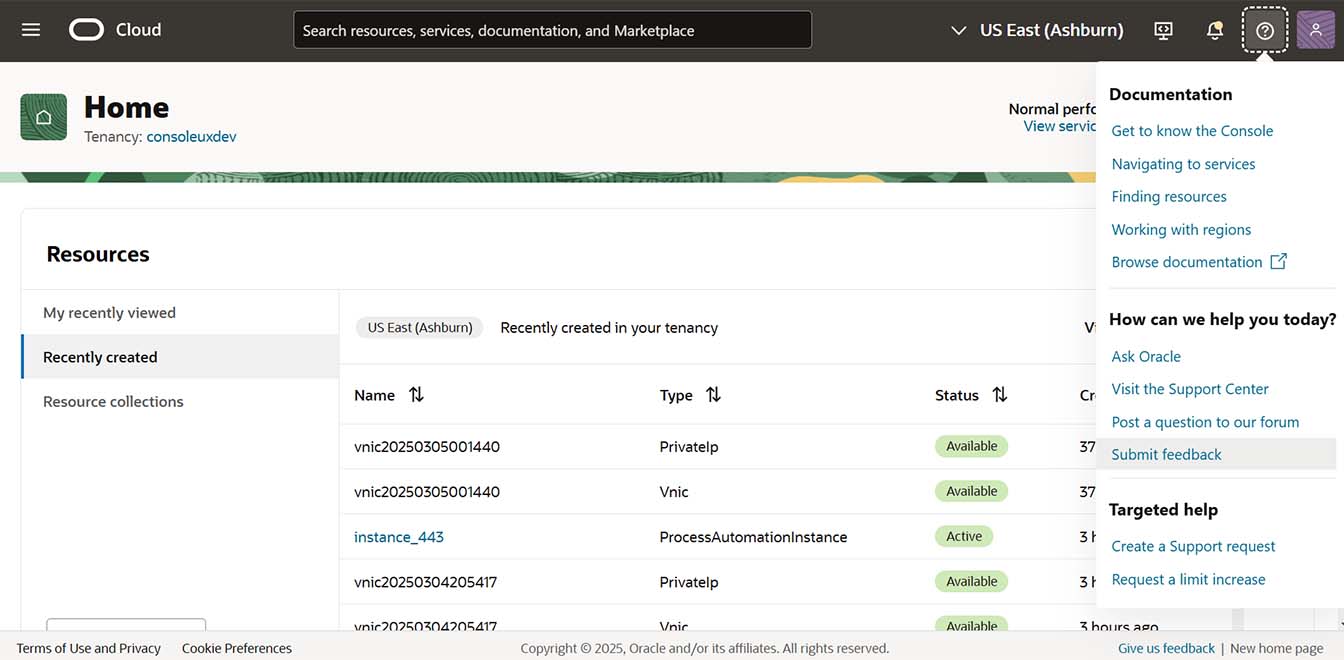Image resolution: width=1344 pixels, height=660 pixels.
Task: Open the user profile avatar menu
Action: [1315, 30]
